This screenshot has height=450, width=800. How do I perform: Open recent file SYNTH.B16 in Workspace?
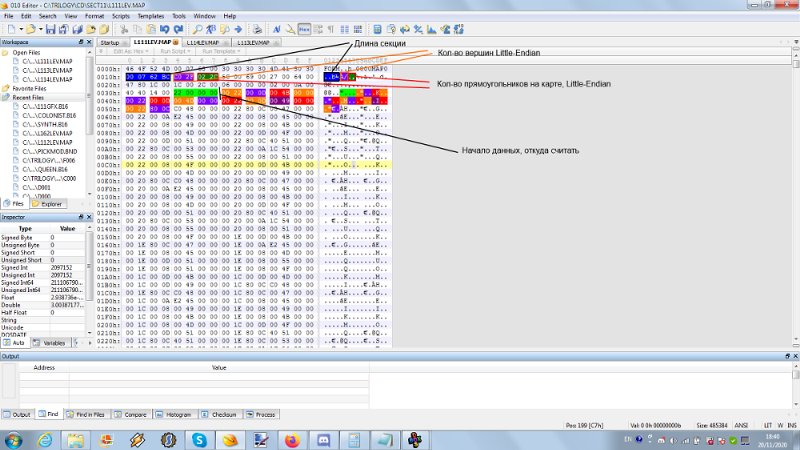tap(45, 124)
